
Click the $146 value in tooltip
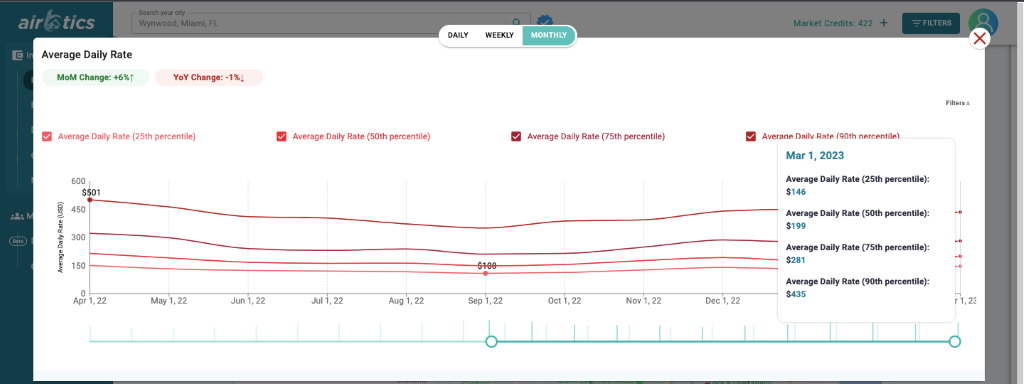[796, 192]
